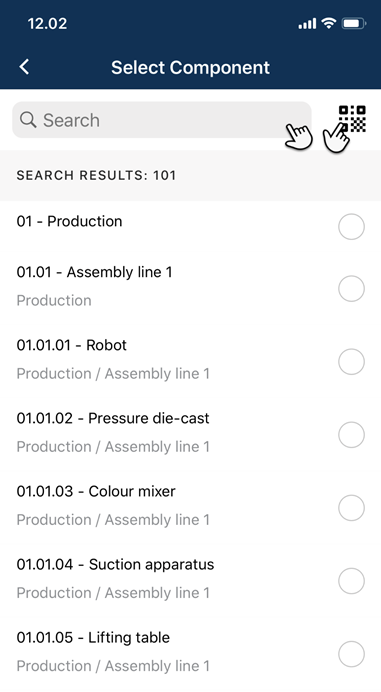381x692 pixels.
Task: Tap the back arrow in header
Action: (x=24, y=67)
